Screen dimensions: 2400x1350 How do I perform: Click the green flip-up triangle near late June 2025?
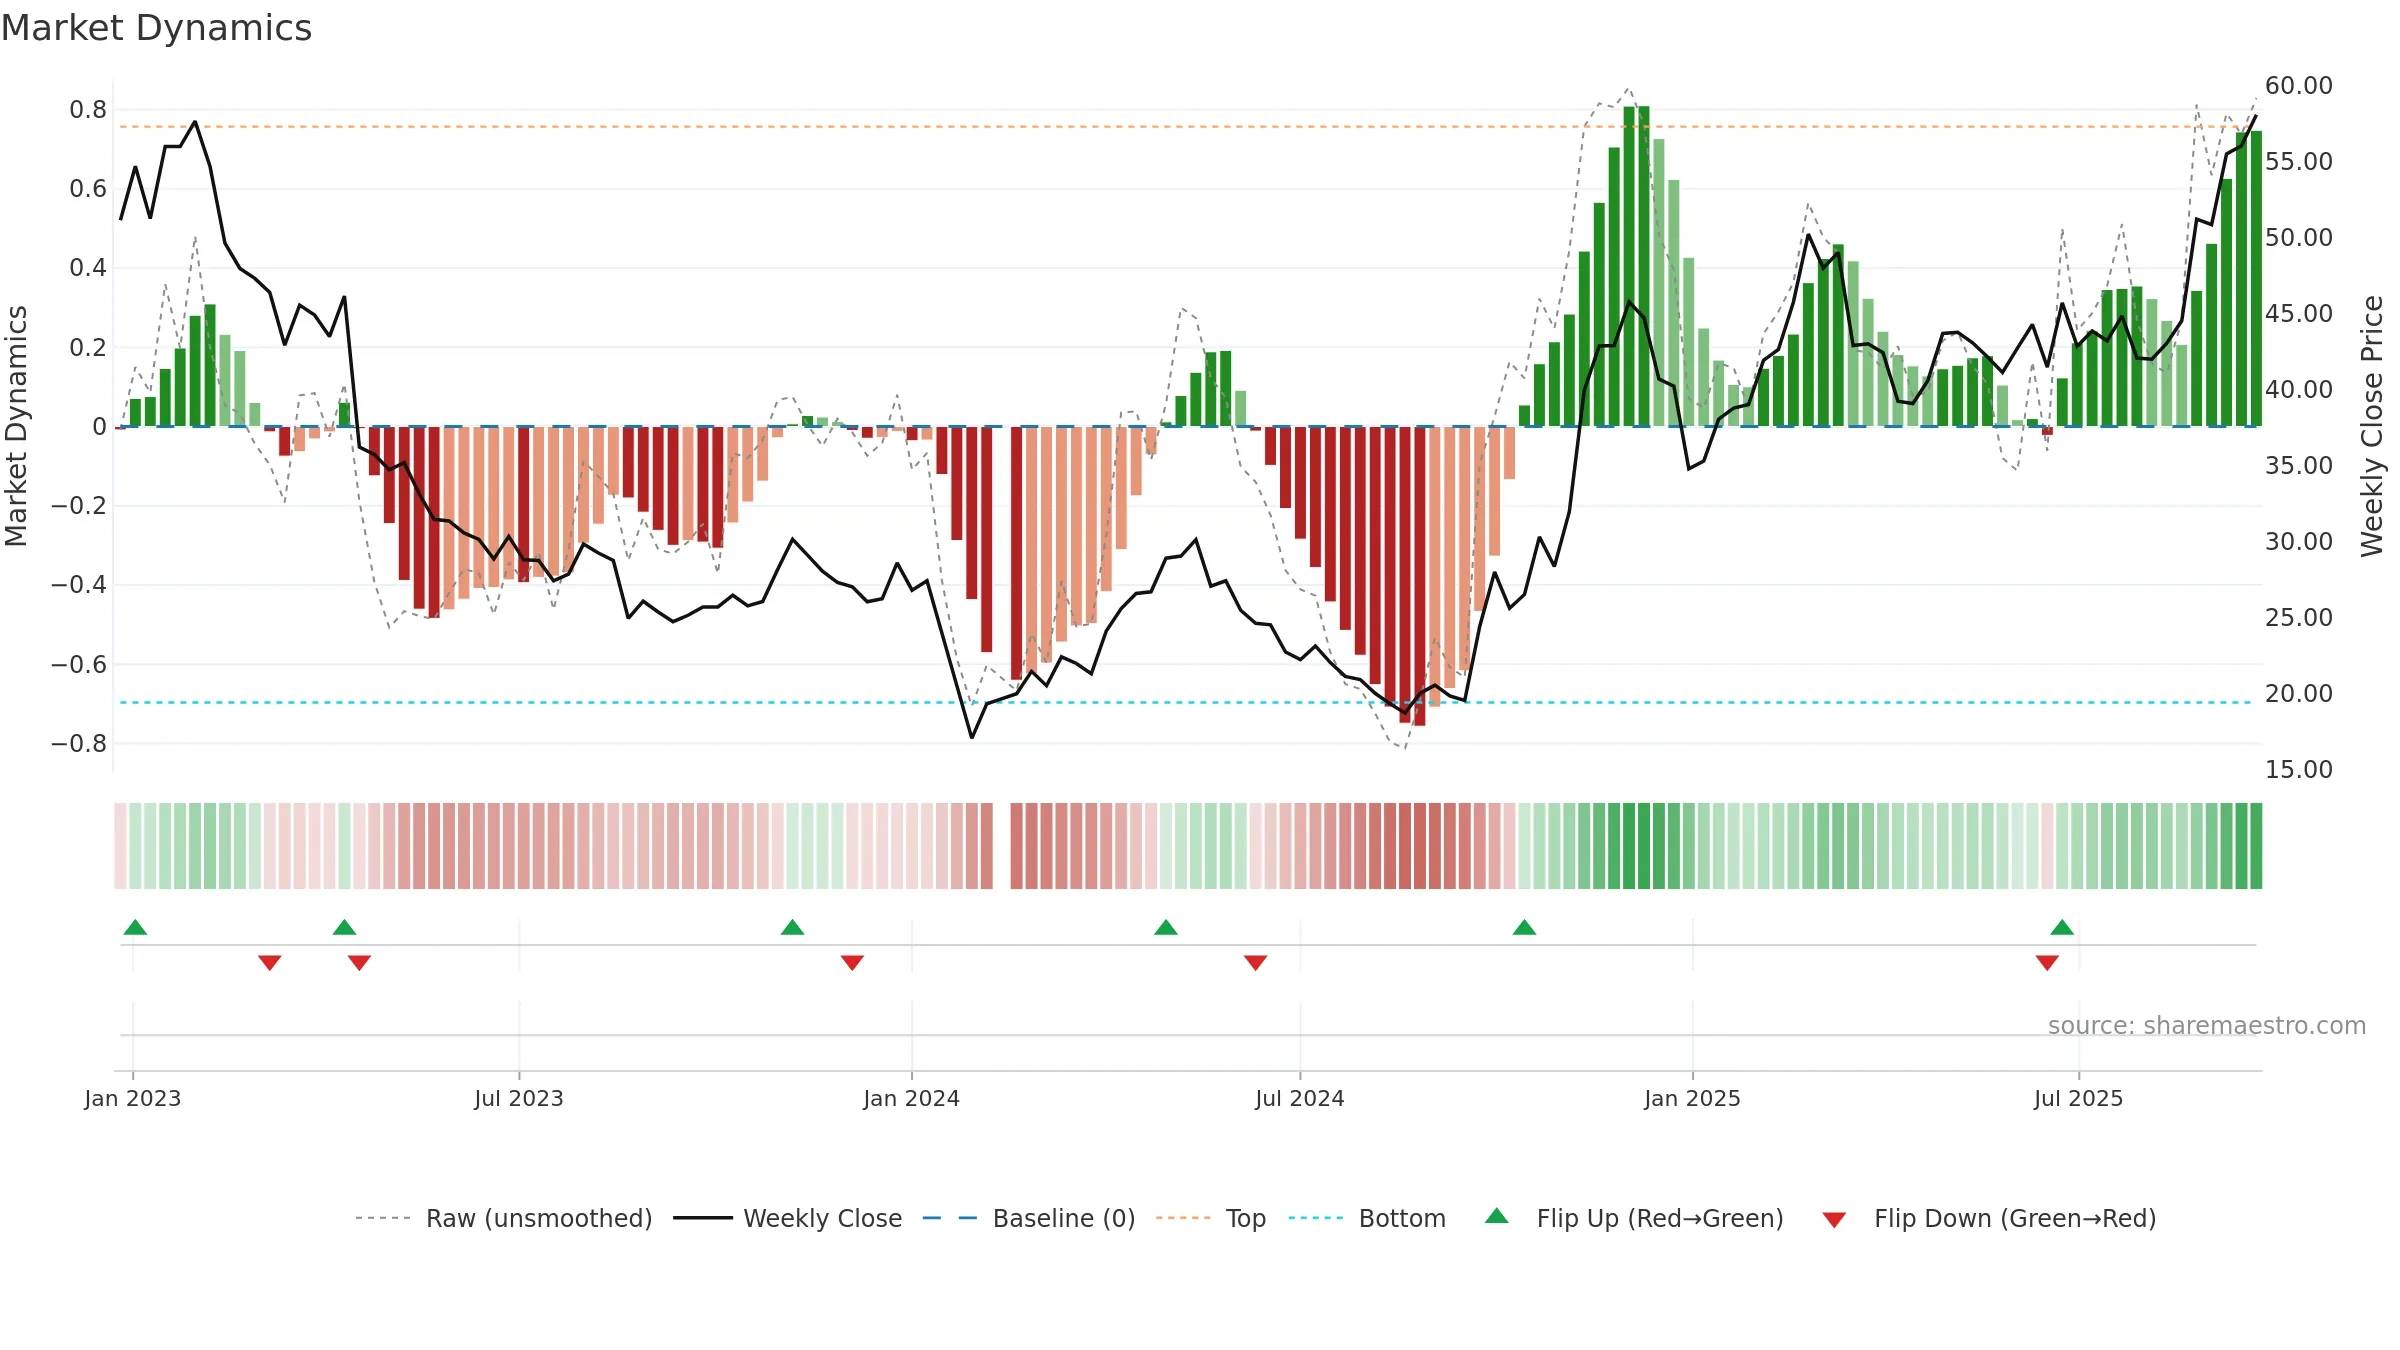(x=2062, y=928)
